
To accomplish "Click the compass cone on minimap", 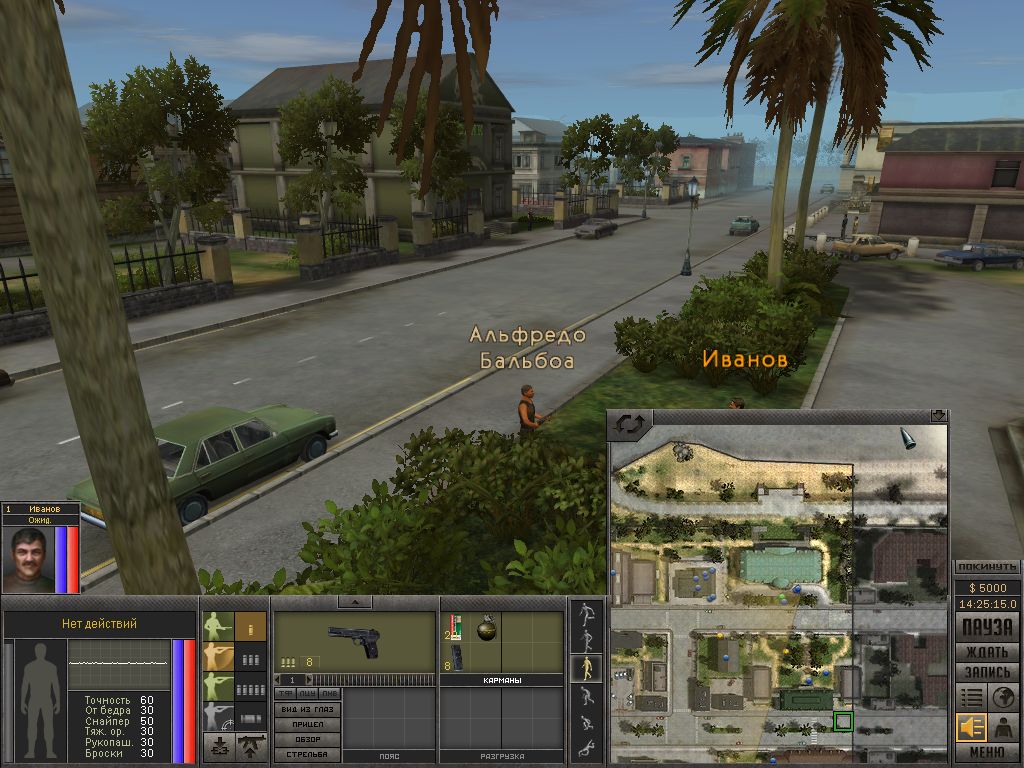I will point(907,438).
